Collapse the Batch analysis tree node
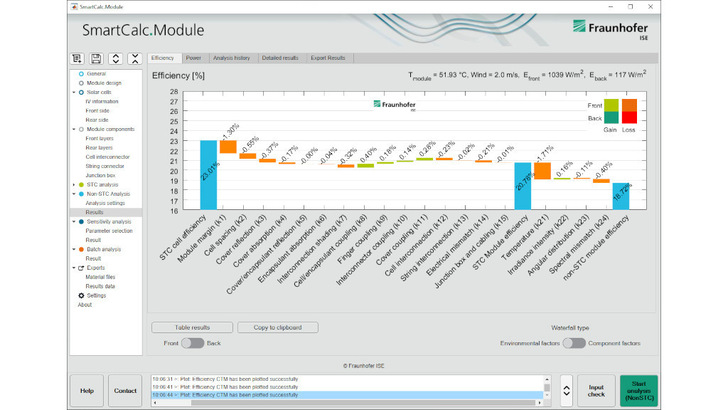The width and height of the screenshot is (728, 410). click(74, 249)
